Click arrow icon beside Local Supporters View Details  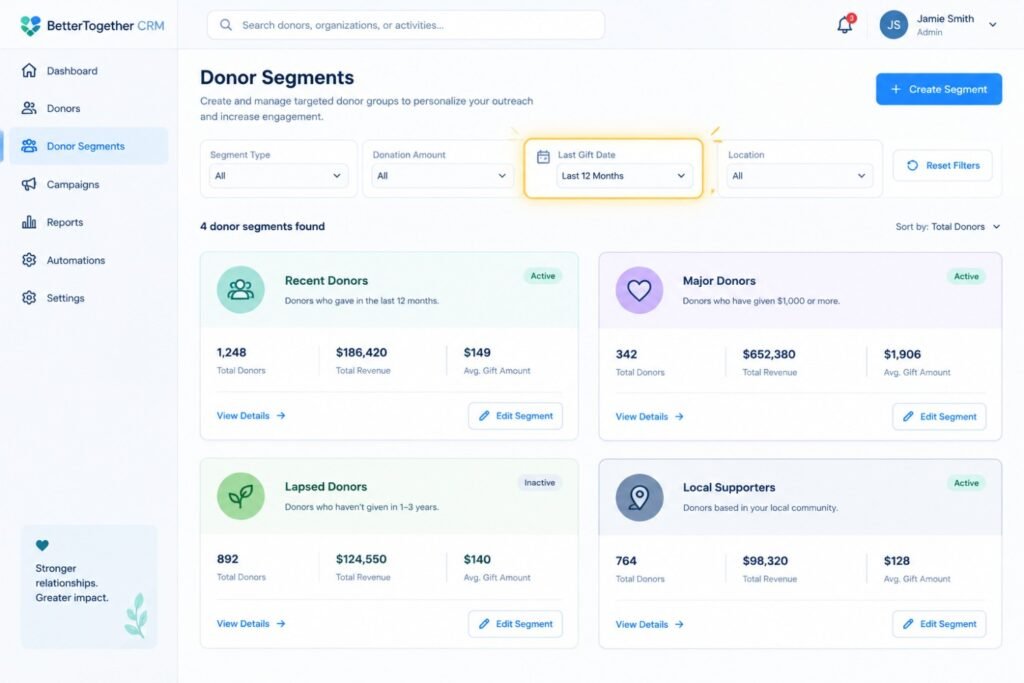tap(679, 624)
